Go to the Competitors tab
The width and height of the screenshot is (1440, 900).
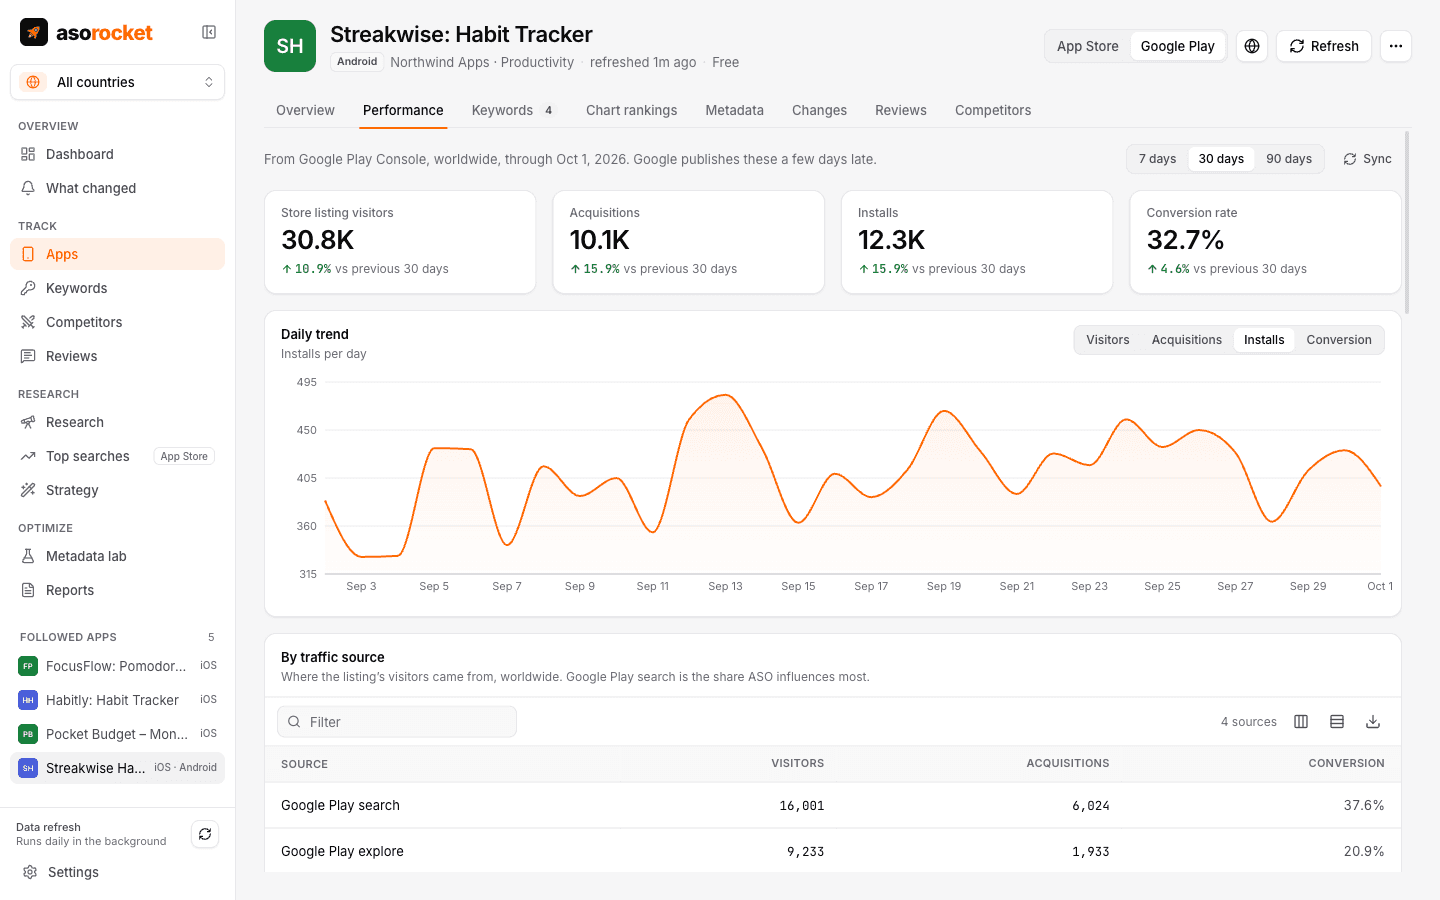[x=993, y=110]
